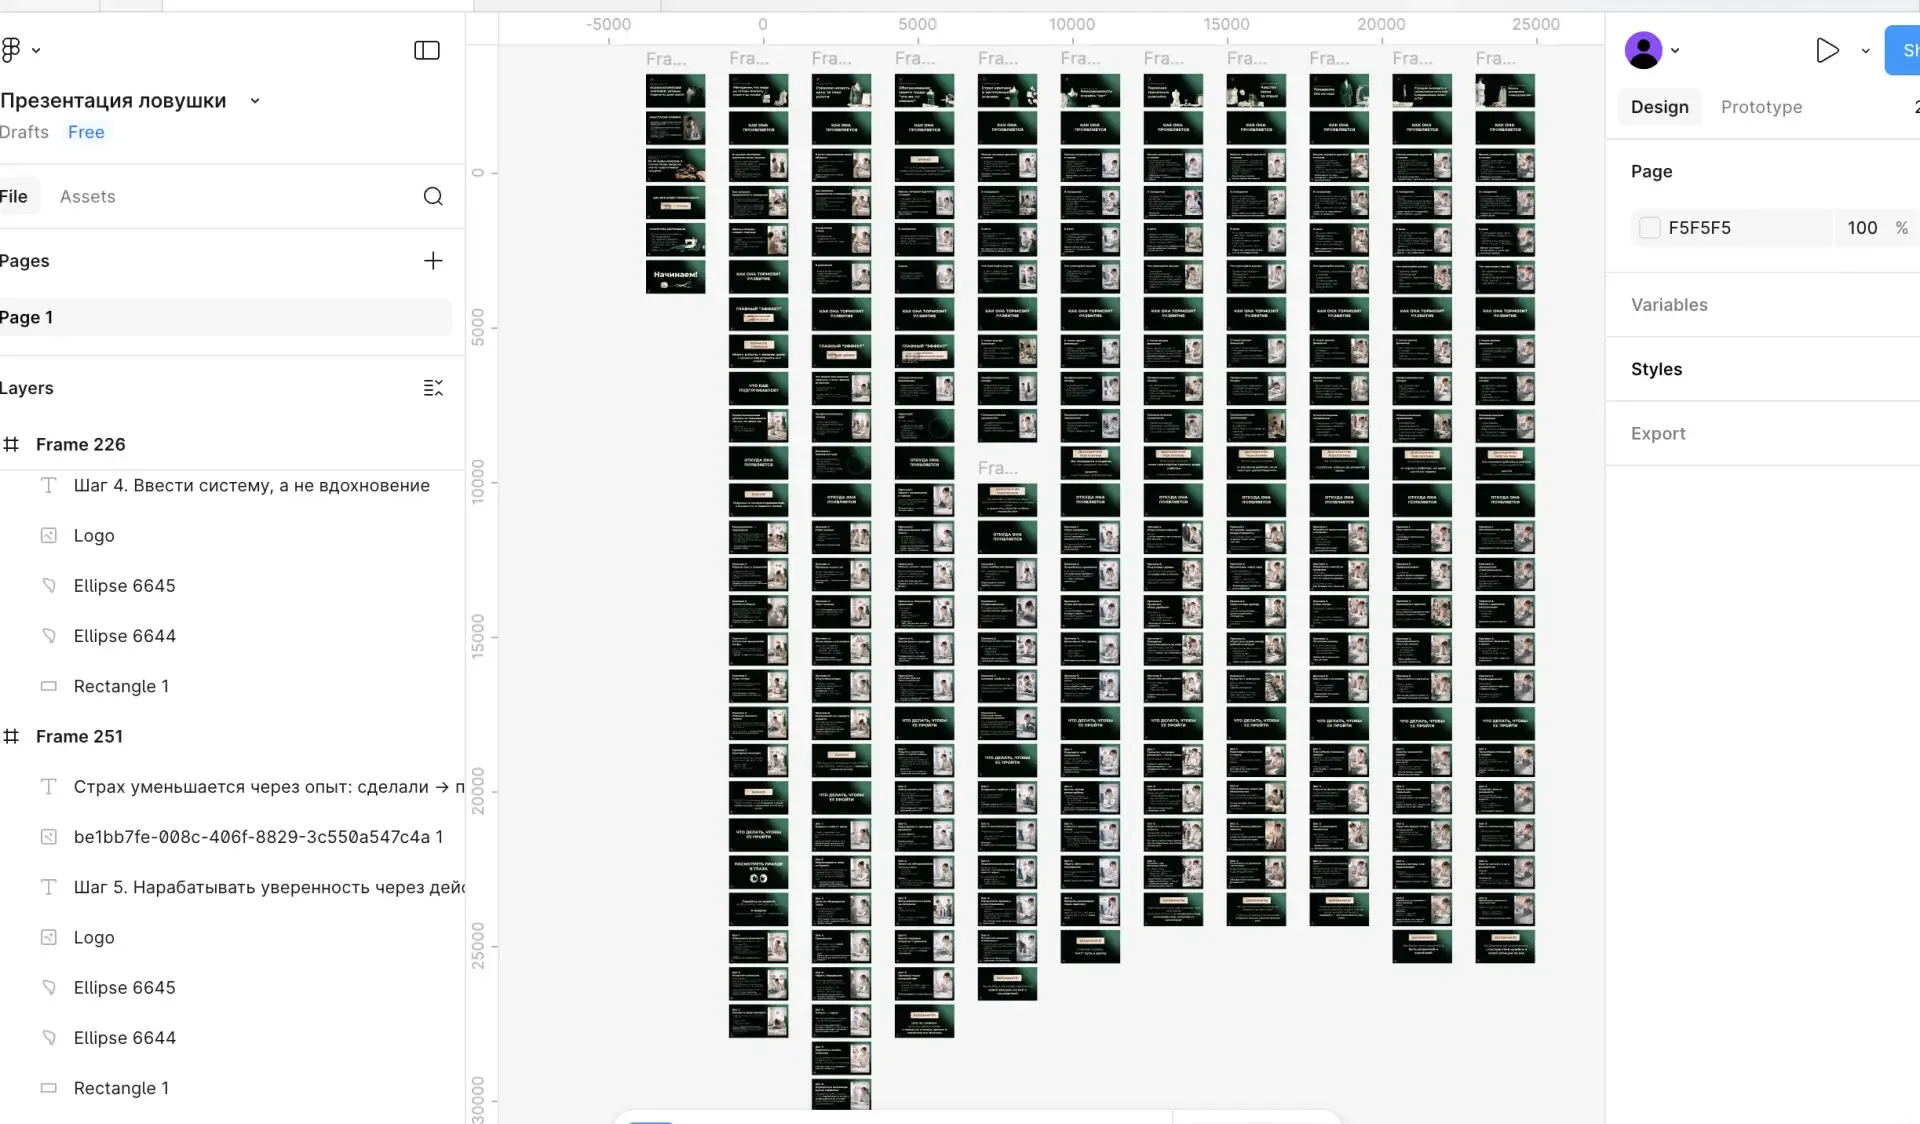Select the Frame 226 frame icon
Viewport: 1920px width, 1124px height.
pos(12,444)
